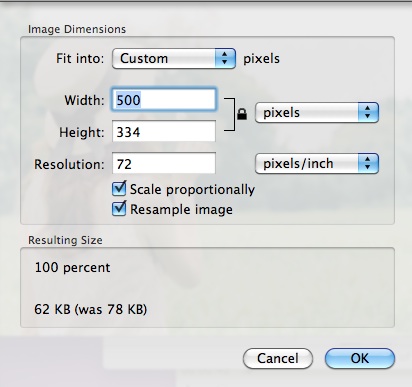Toggle the Scale proportionally checkbox
This screenshot has height=387, width=412.
(119, 189)
